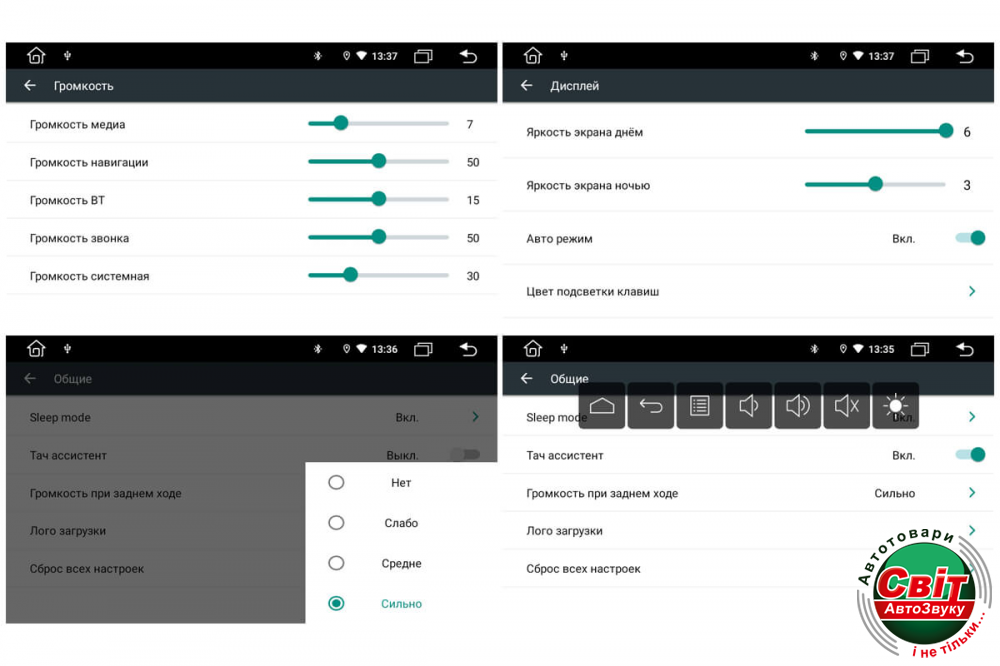1000x666 pixels.
Task: Adjust the Громкость медиа slider
Action: (340, 124)
